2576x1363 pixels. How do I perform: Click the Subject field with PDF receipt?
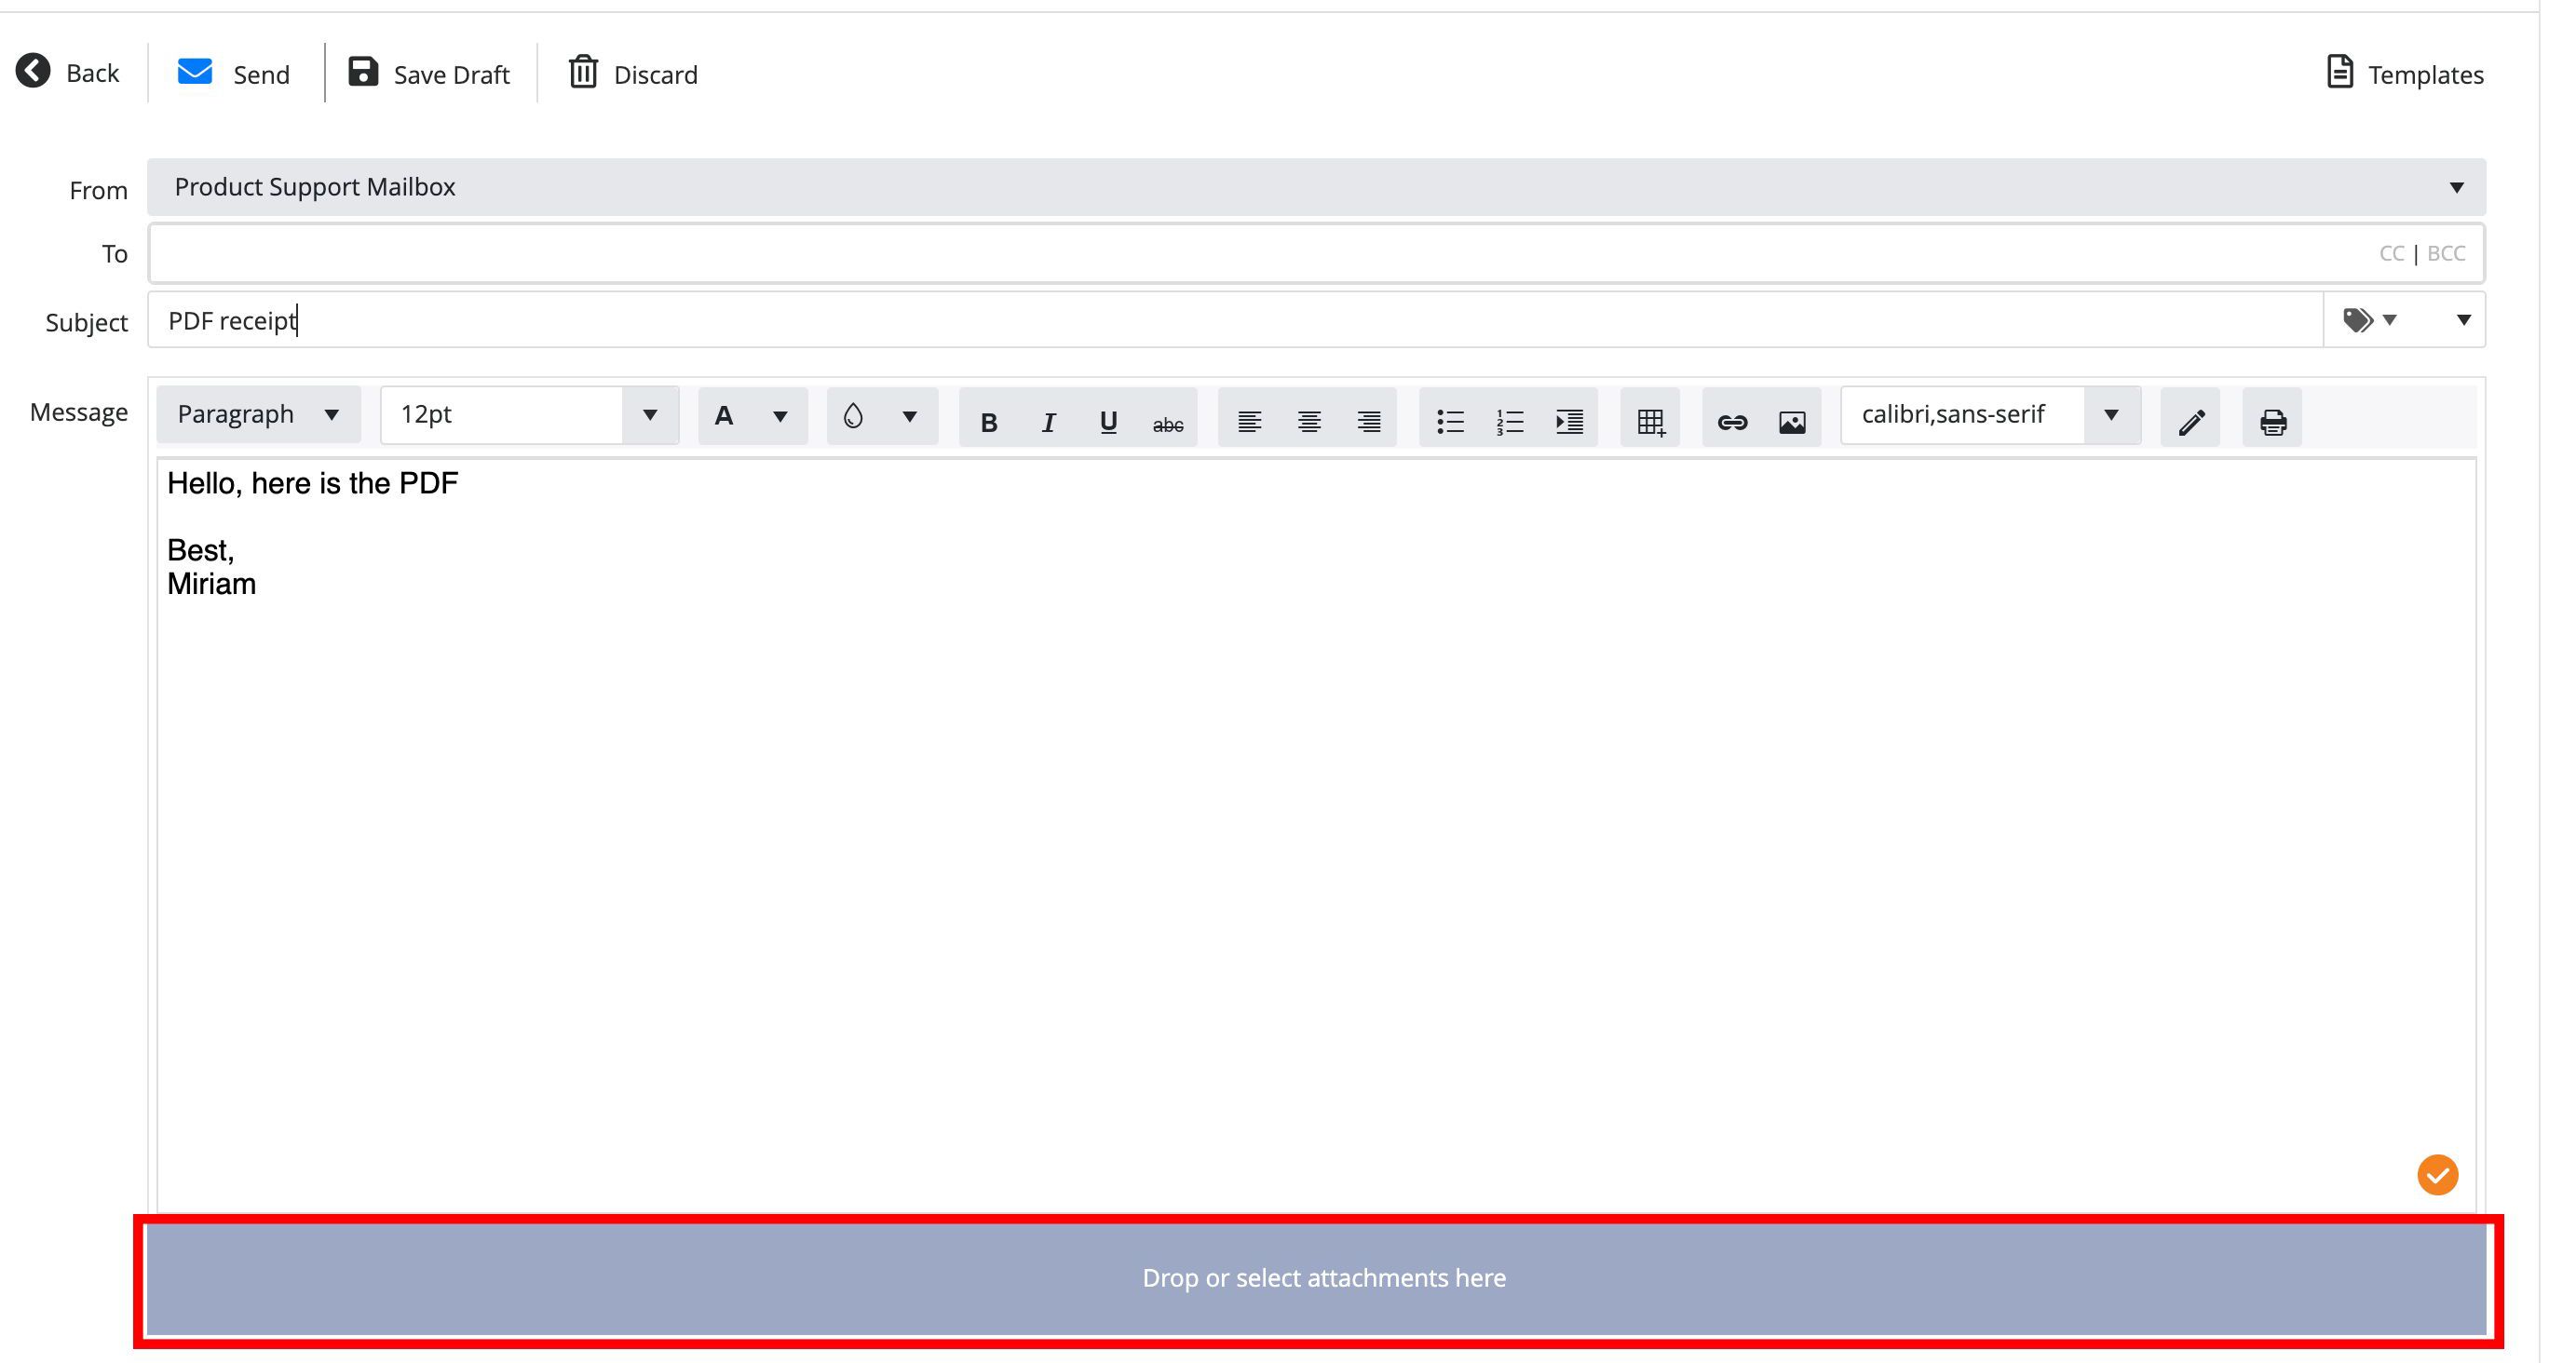click(x=1235, y=320)
